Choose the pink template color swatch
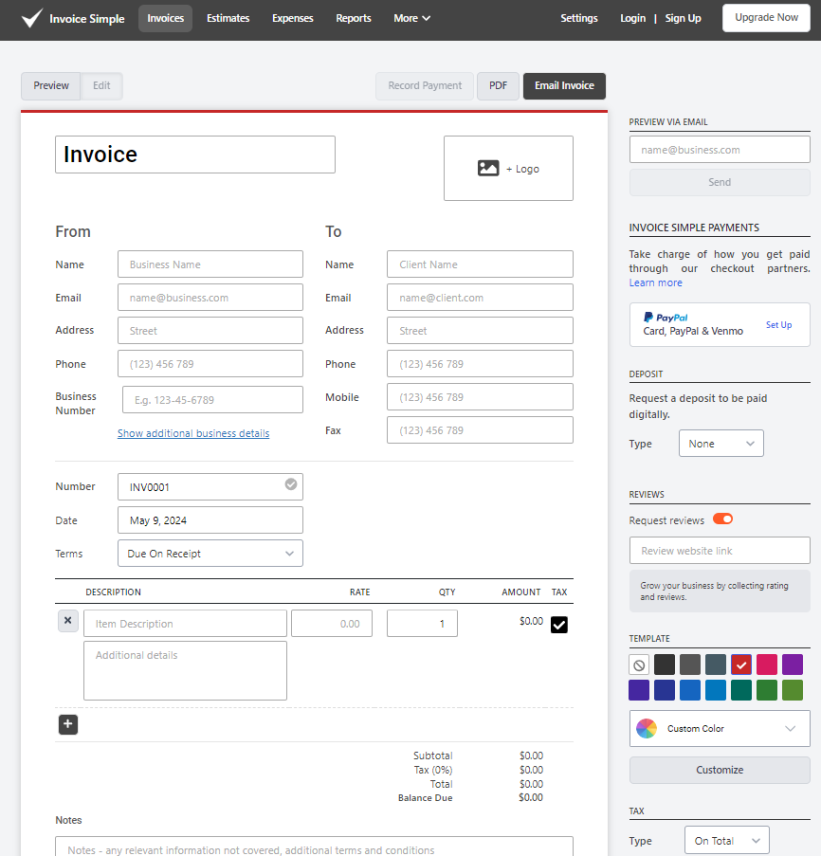The height and width of the screenshot is (856, 821). 766,665
